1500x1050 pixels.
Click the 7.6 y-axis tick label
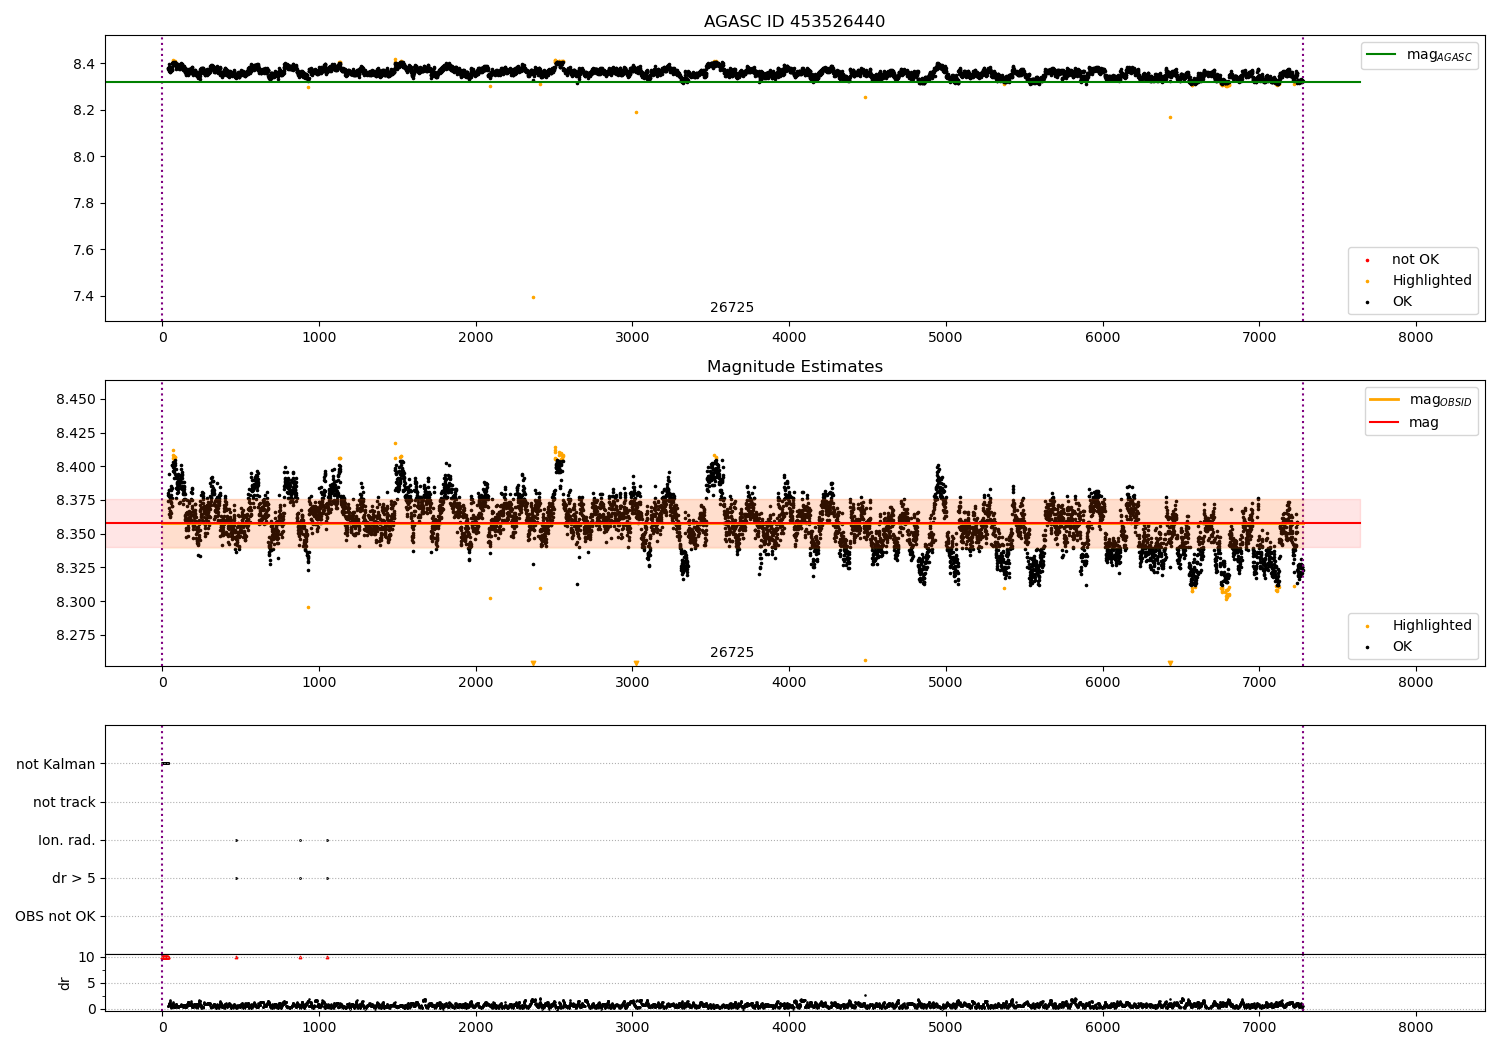pyautogui.click(x=83, y=250)
